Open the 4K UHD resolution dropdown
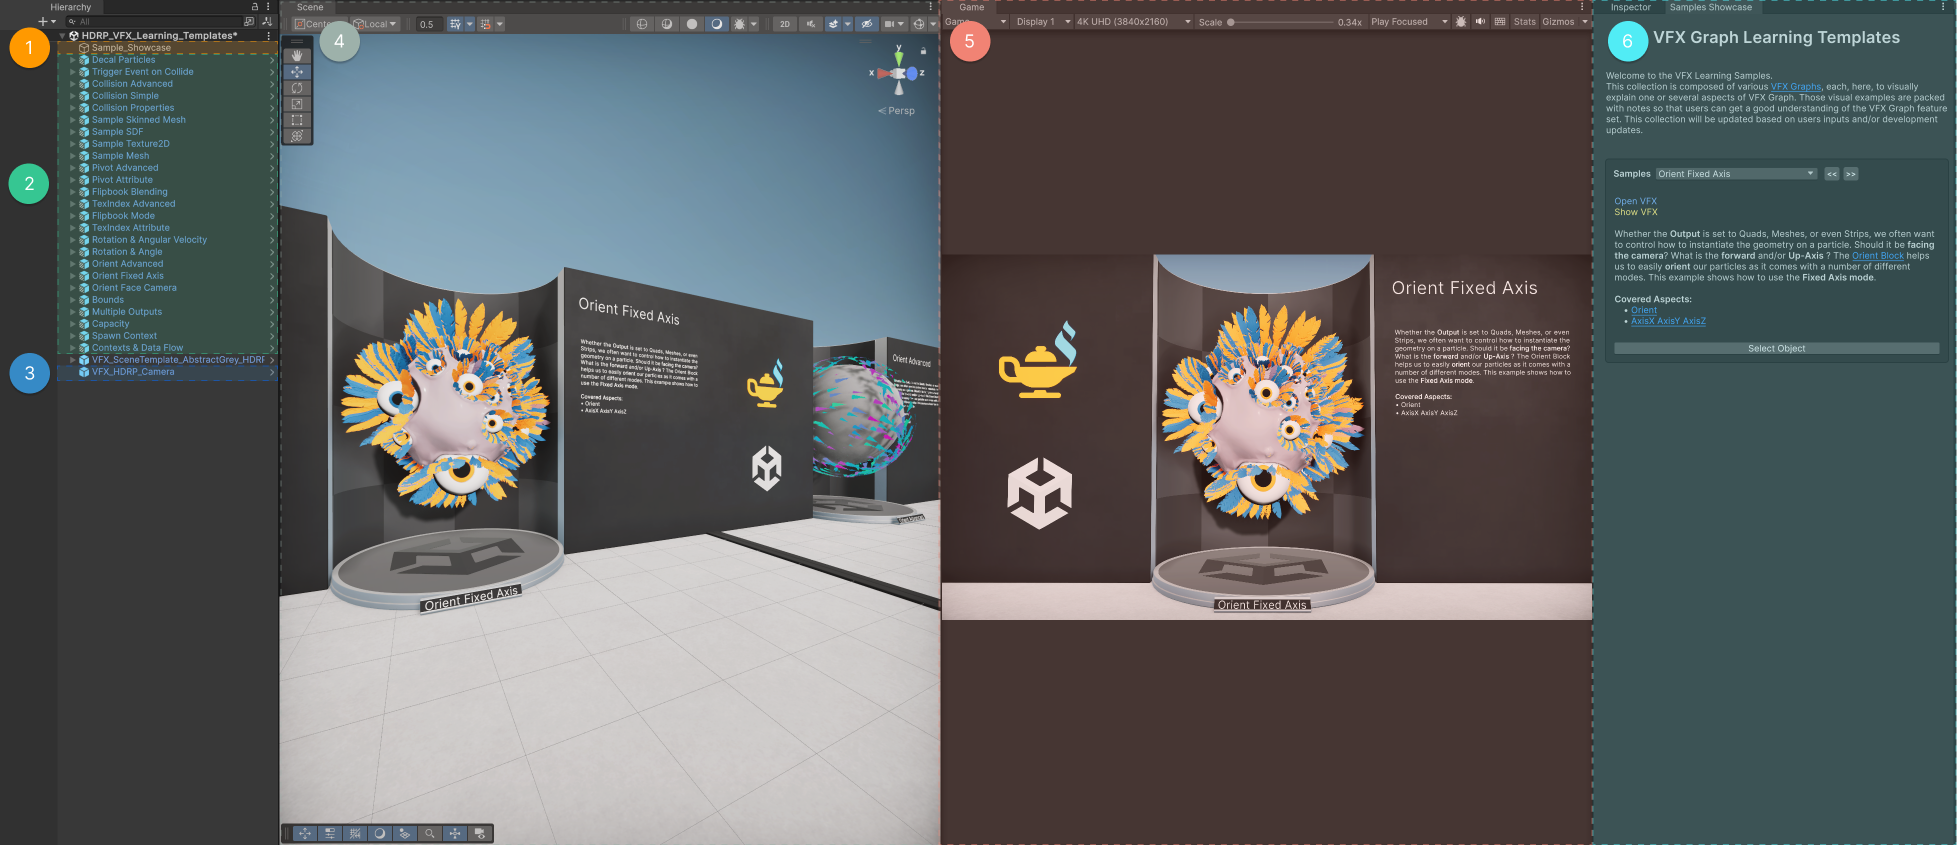The height and width of the screenshot is (845, 1957). [1132, 22]
